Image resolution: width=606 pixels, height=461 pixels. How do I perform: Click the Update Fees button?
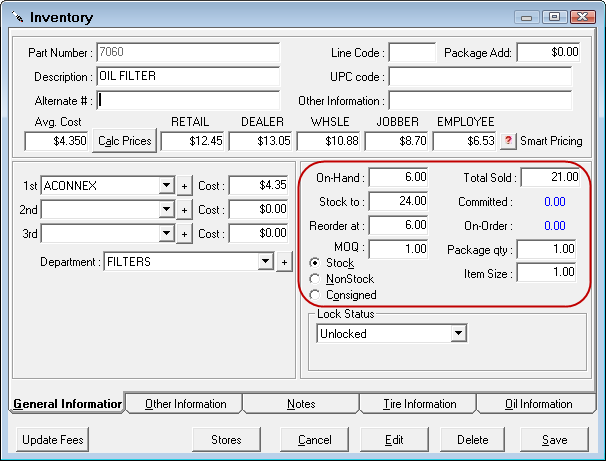click(53, 439)
